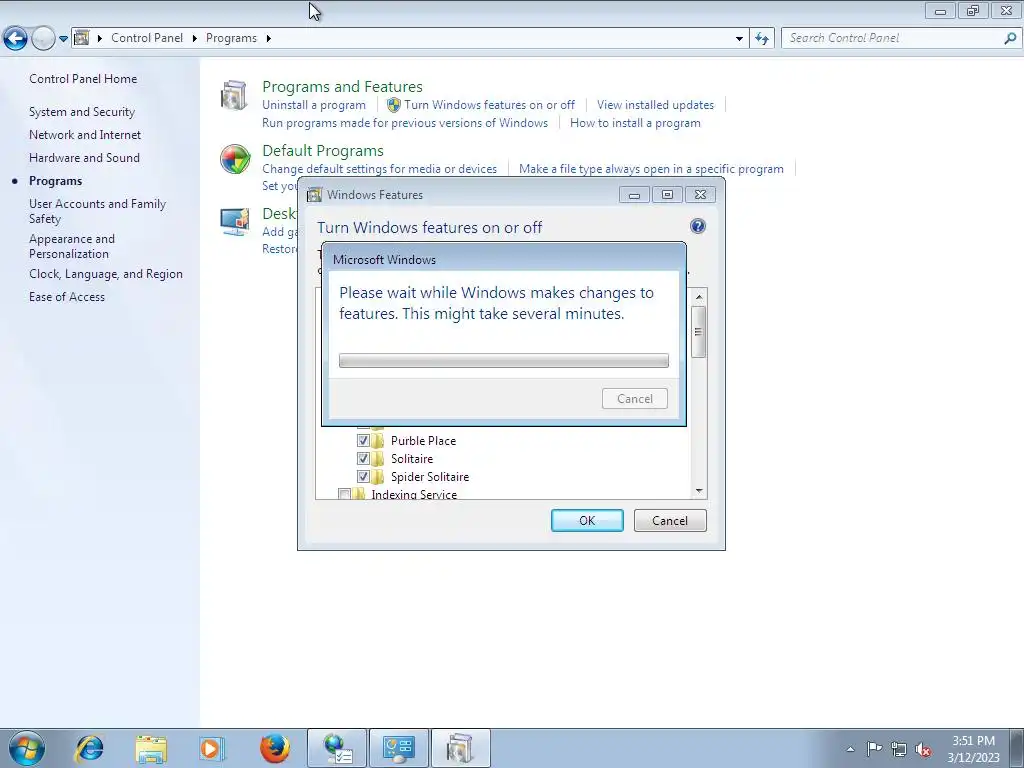Go to Hardware and Sound
The width and height of the screenshot is (1024, 768).
pos(84,157)
